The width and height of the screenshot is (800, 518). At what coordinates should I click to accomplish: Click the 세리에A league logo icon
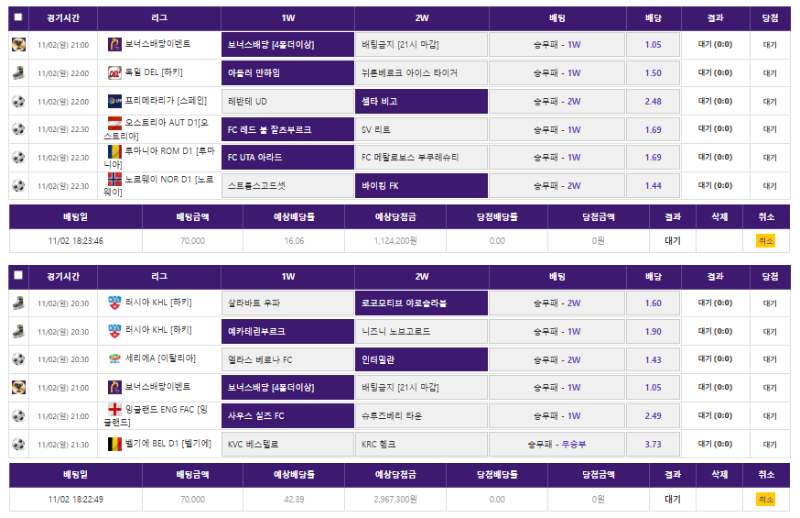[x=115, y=359]
